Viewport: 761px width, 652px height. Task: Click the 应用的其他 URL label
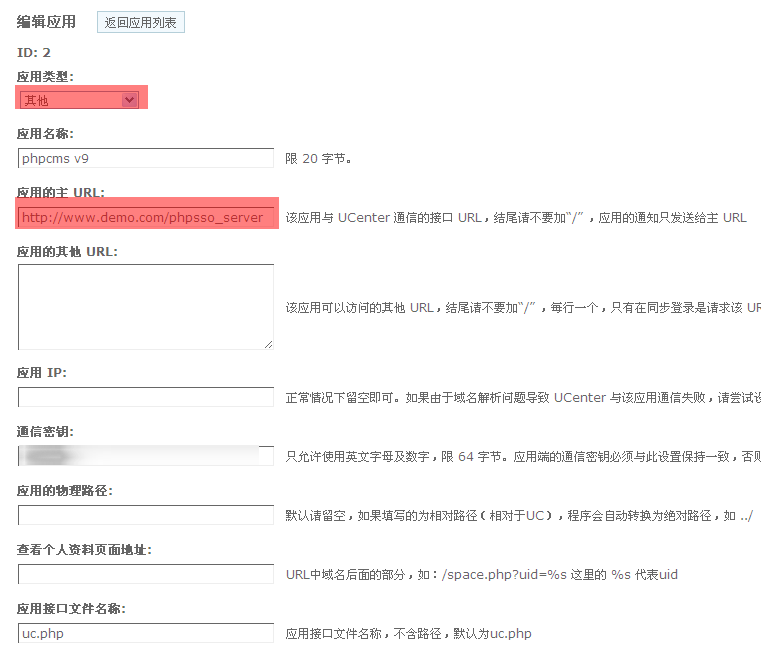coord(67,251)
